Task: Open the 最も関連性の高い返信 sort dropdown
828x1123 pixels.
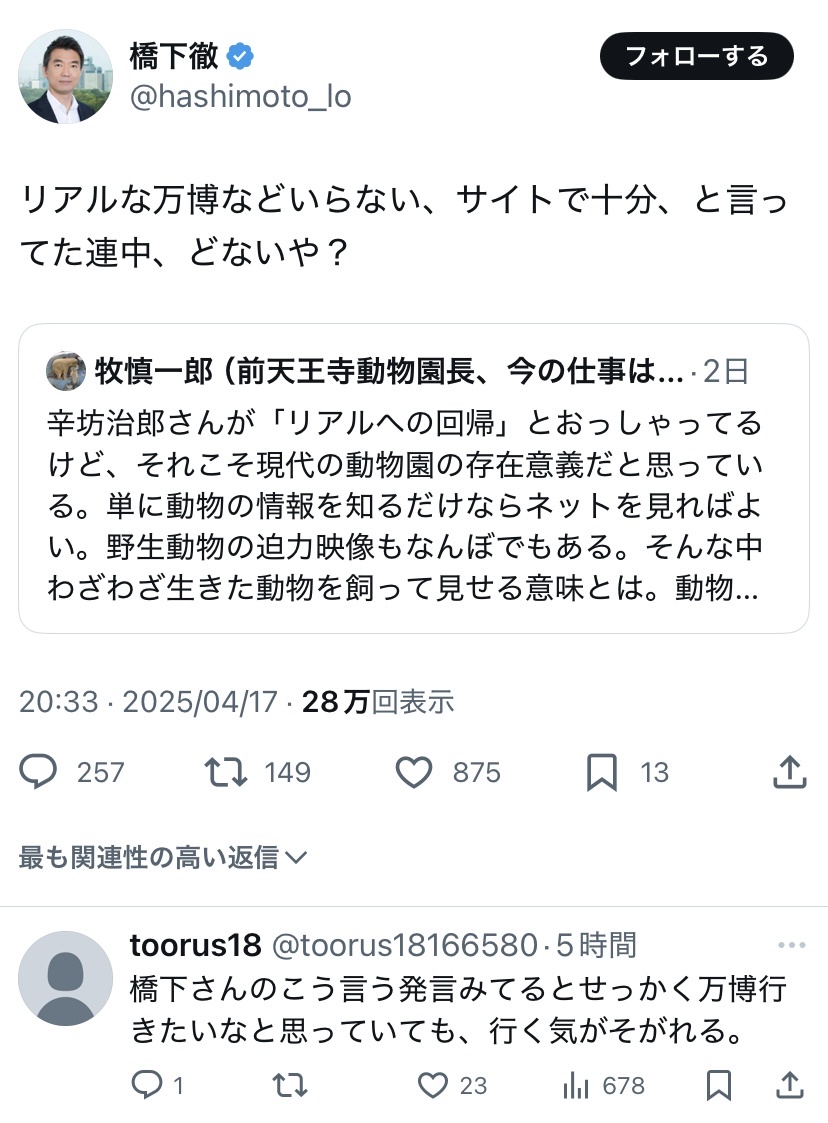Action: pyautogui.click(x=162, y=857)
